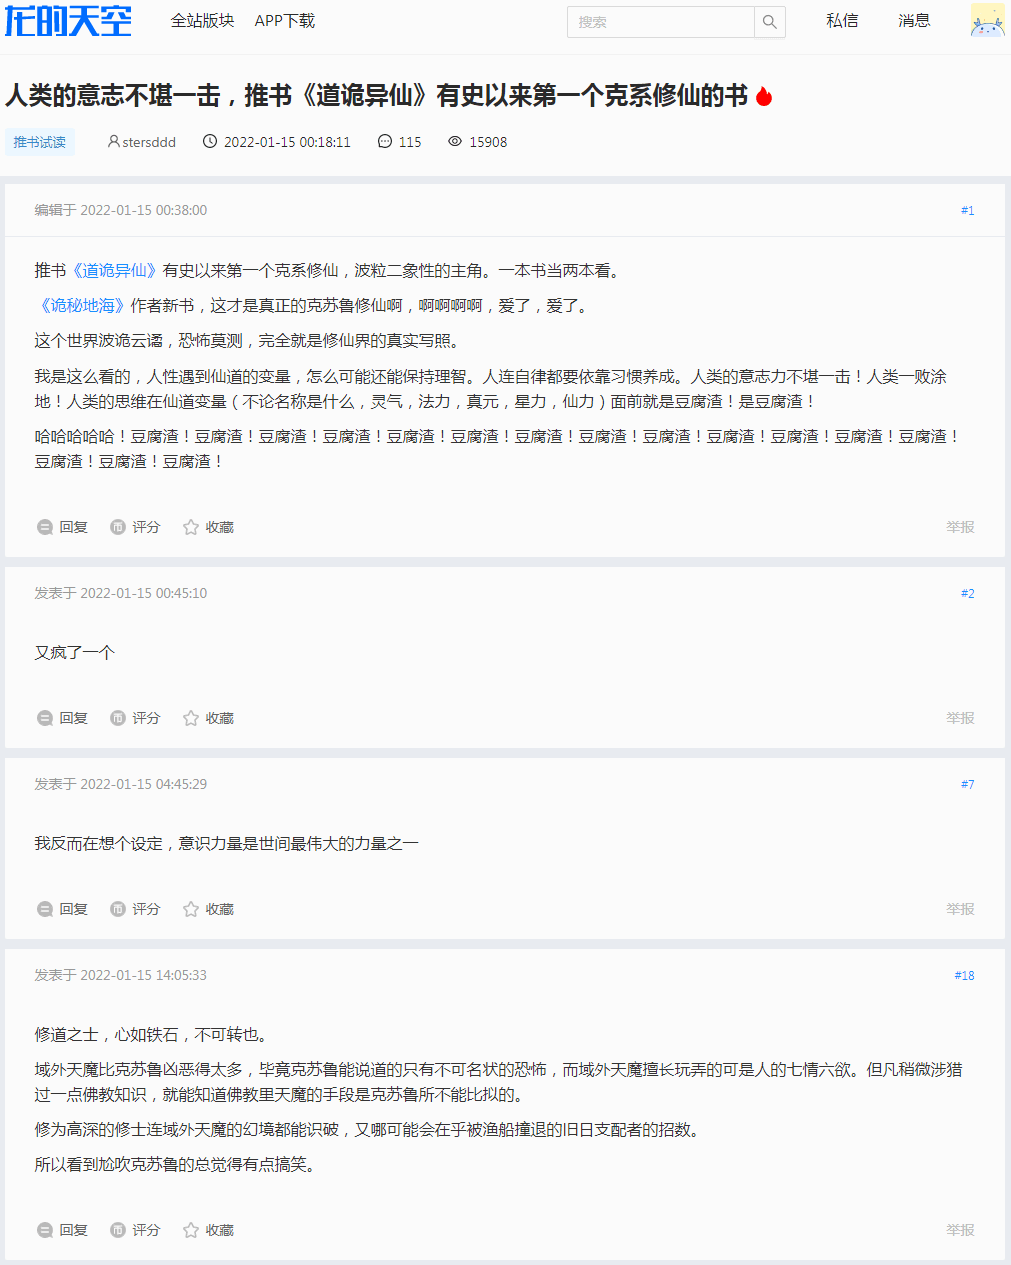Click the reply count bubble icon
This screenshot has width=1011, height=1265.
tap(385, 142)
